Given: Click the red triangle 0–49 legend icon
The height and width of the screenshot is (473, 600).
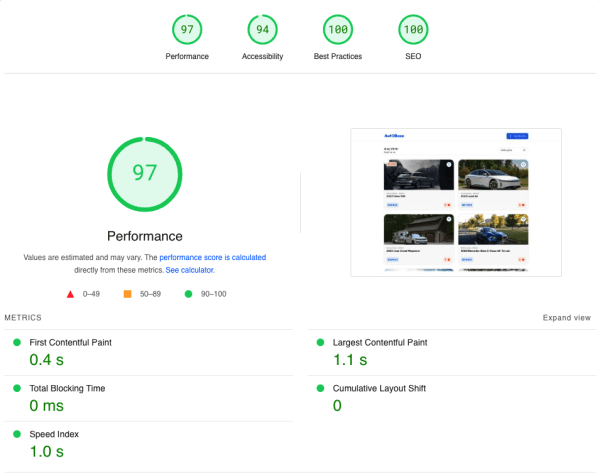Looking at the screenshot, I should [70, 294].
